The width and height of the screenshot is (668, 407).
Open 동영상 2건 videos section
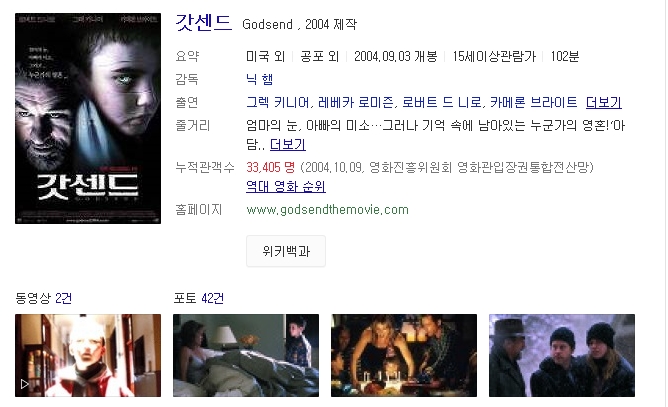pyautogui.click(x=43, y=298)
